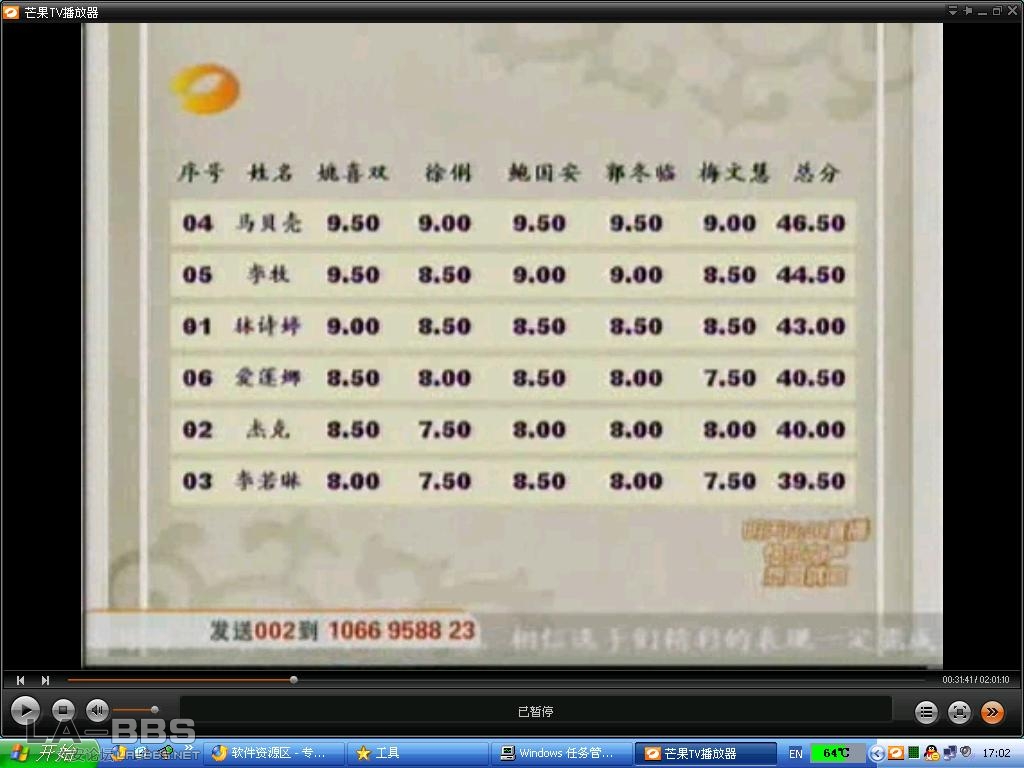Open the title bar dropdown menu arrow
Viewport: 1024px width, 768px height.
[x=953, y=11]
